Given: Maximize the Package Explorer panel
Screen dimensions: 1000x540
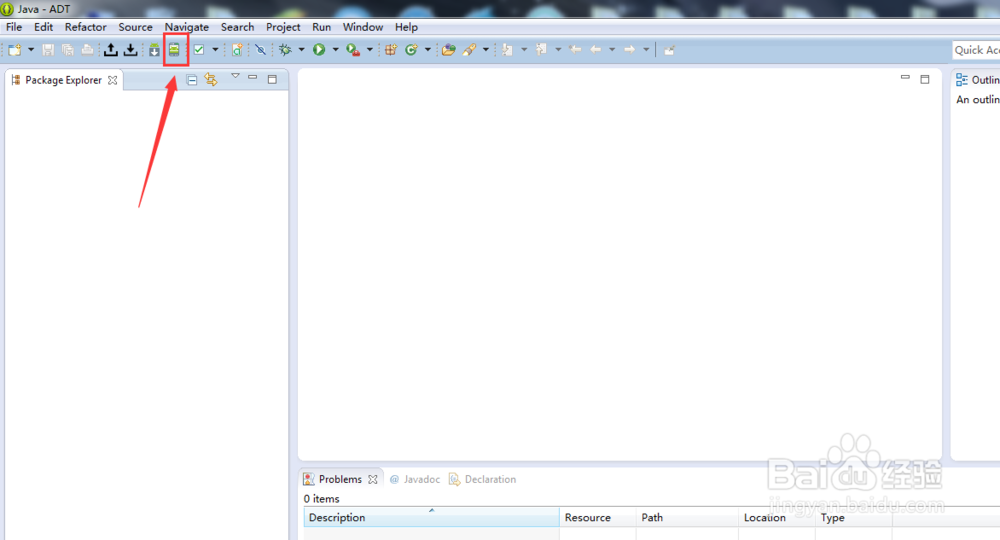Looking at the screenshot, I should pos(272,79).
